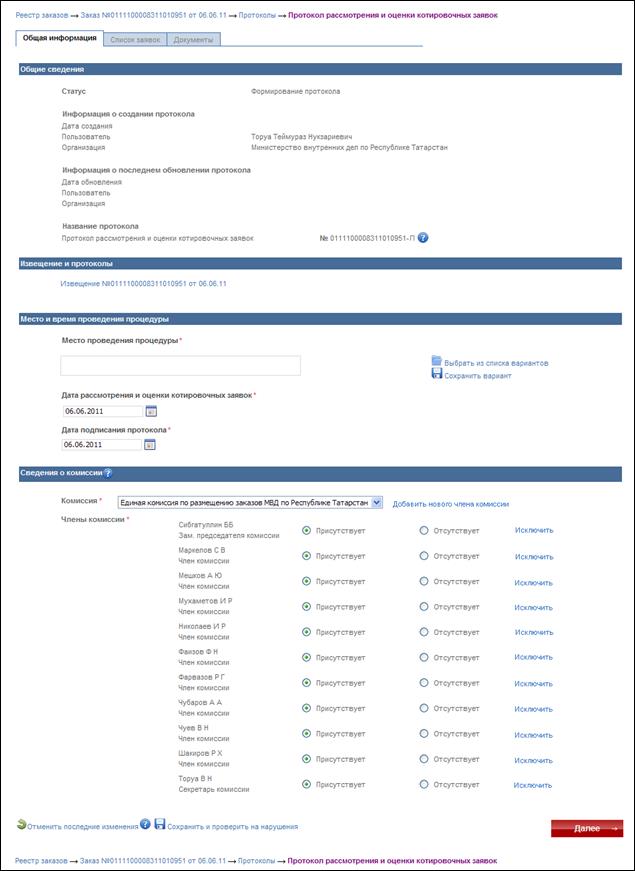
Task: Switch to Общая информация tab
Action: [x=59, y=38]
